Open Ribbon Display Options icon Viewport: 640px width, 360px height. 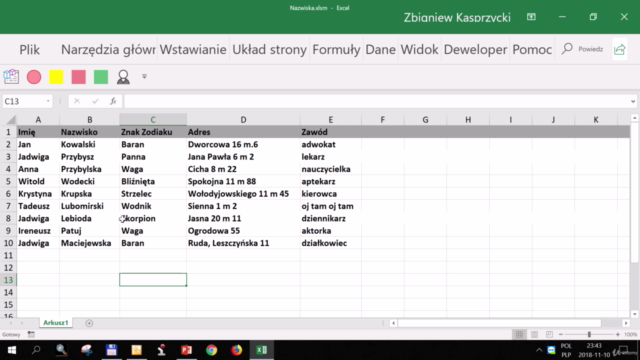531,17
